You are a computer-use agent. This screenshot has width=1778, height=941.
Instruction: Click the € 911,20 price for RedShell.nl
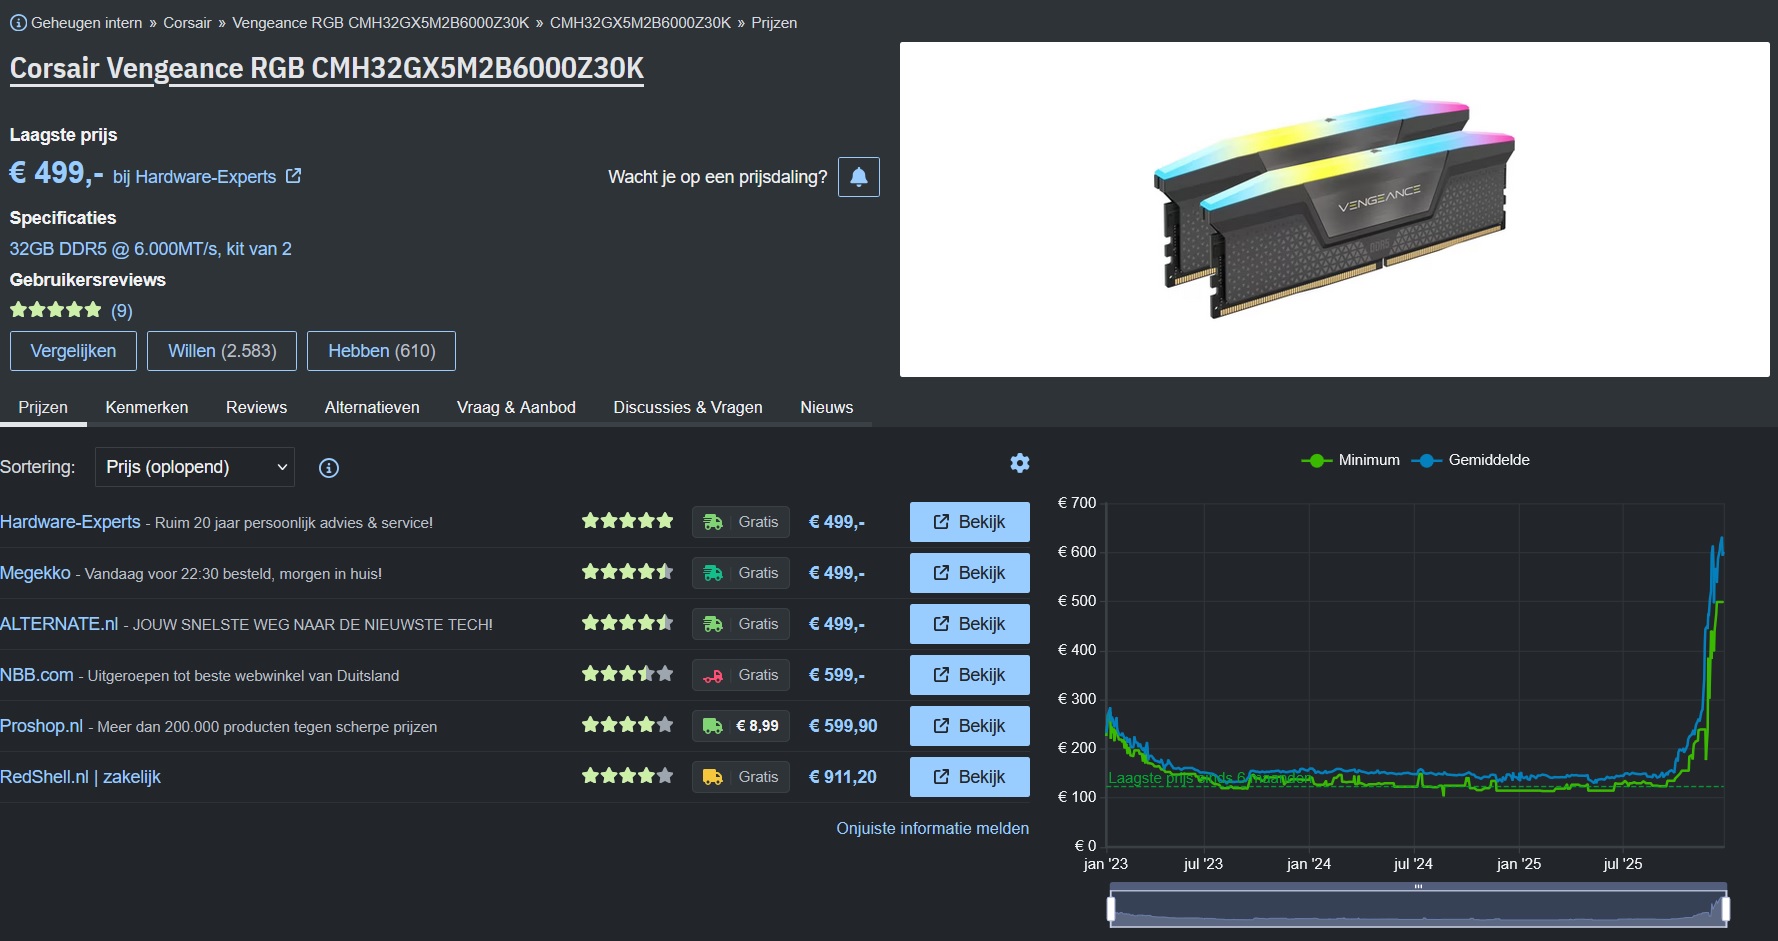pos(843,777)
